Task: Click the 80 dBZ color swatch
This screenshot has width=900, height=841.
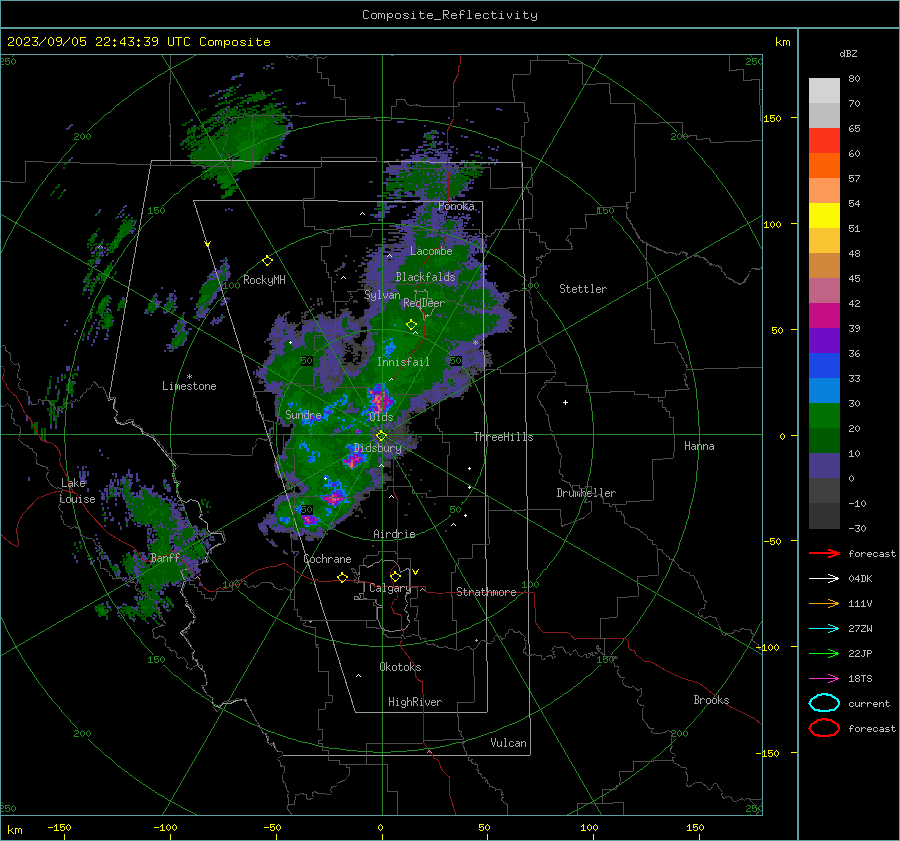Action: (x=824, y=90)
